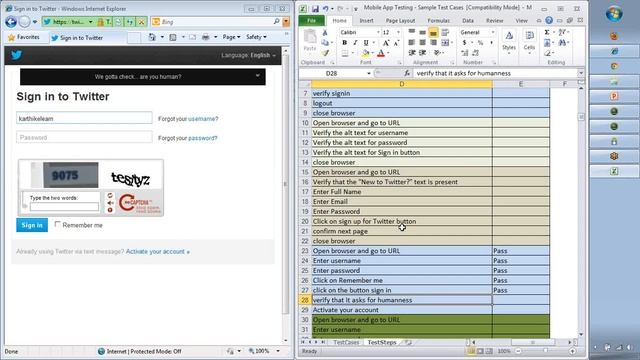Cut selection with the scissors icon
640x360 pixels.
pos(325,33)
